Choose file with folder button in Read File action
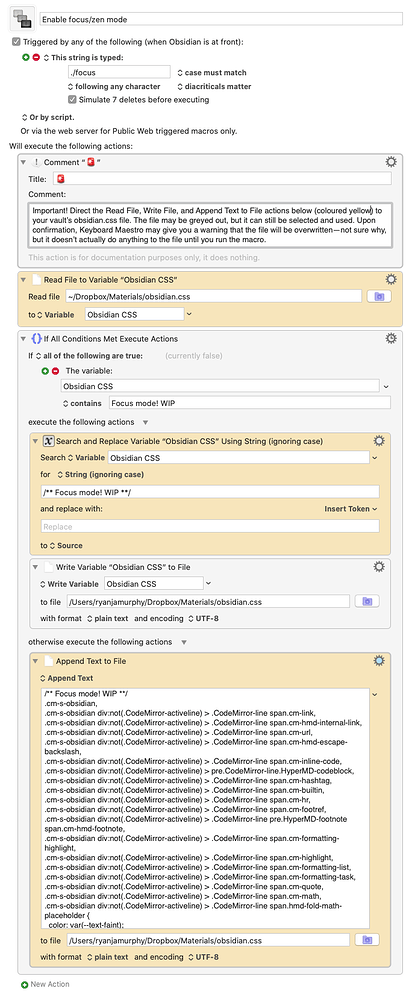The image size is (412, 997). [x=380, y=296]
